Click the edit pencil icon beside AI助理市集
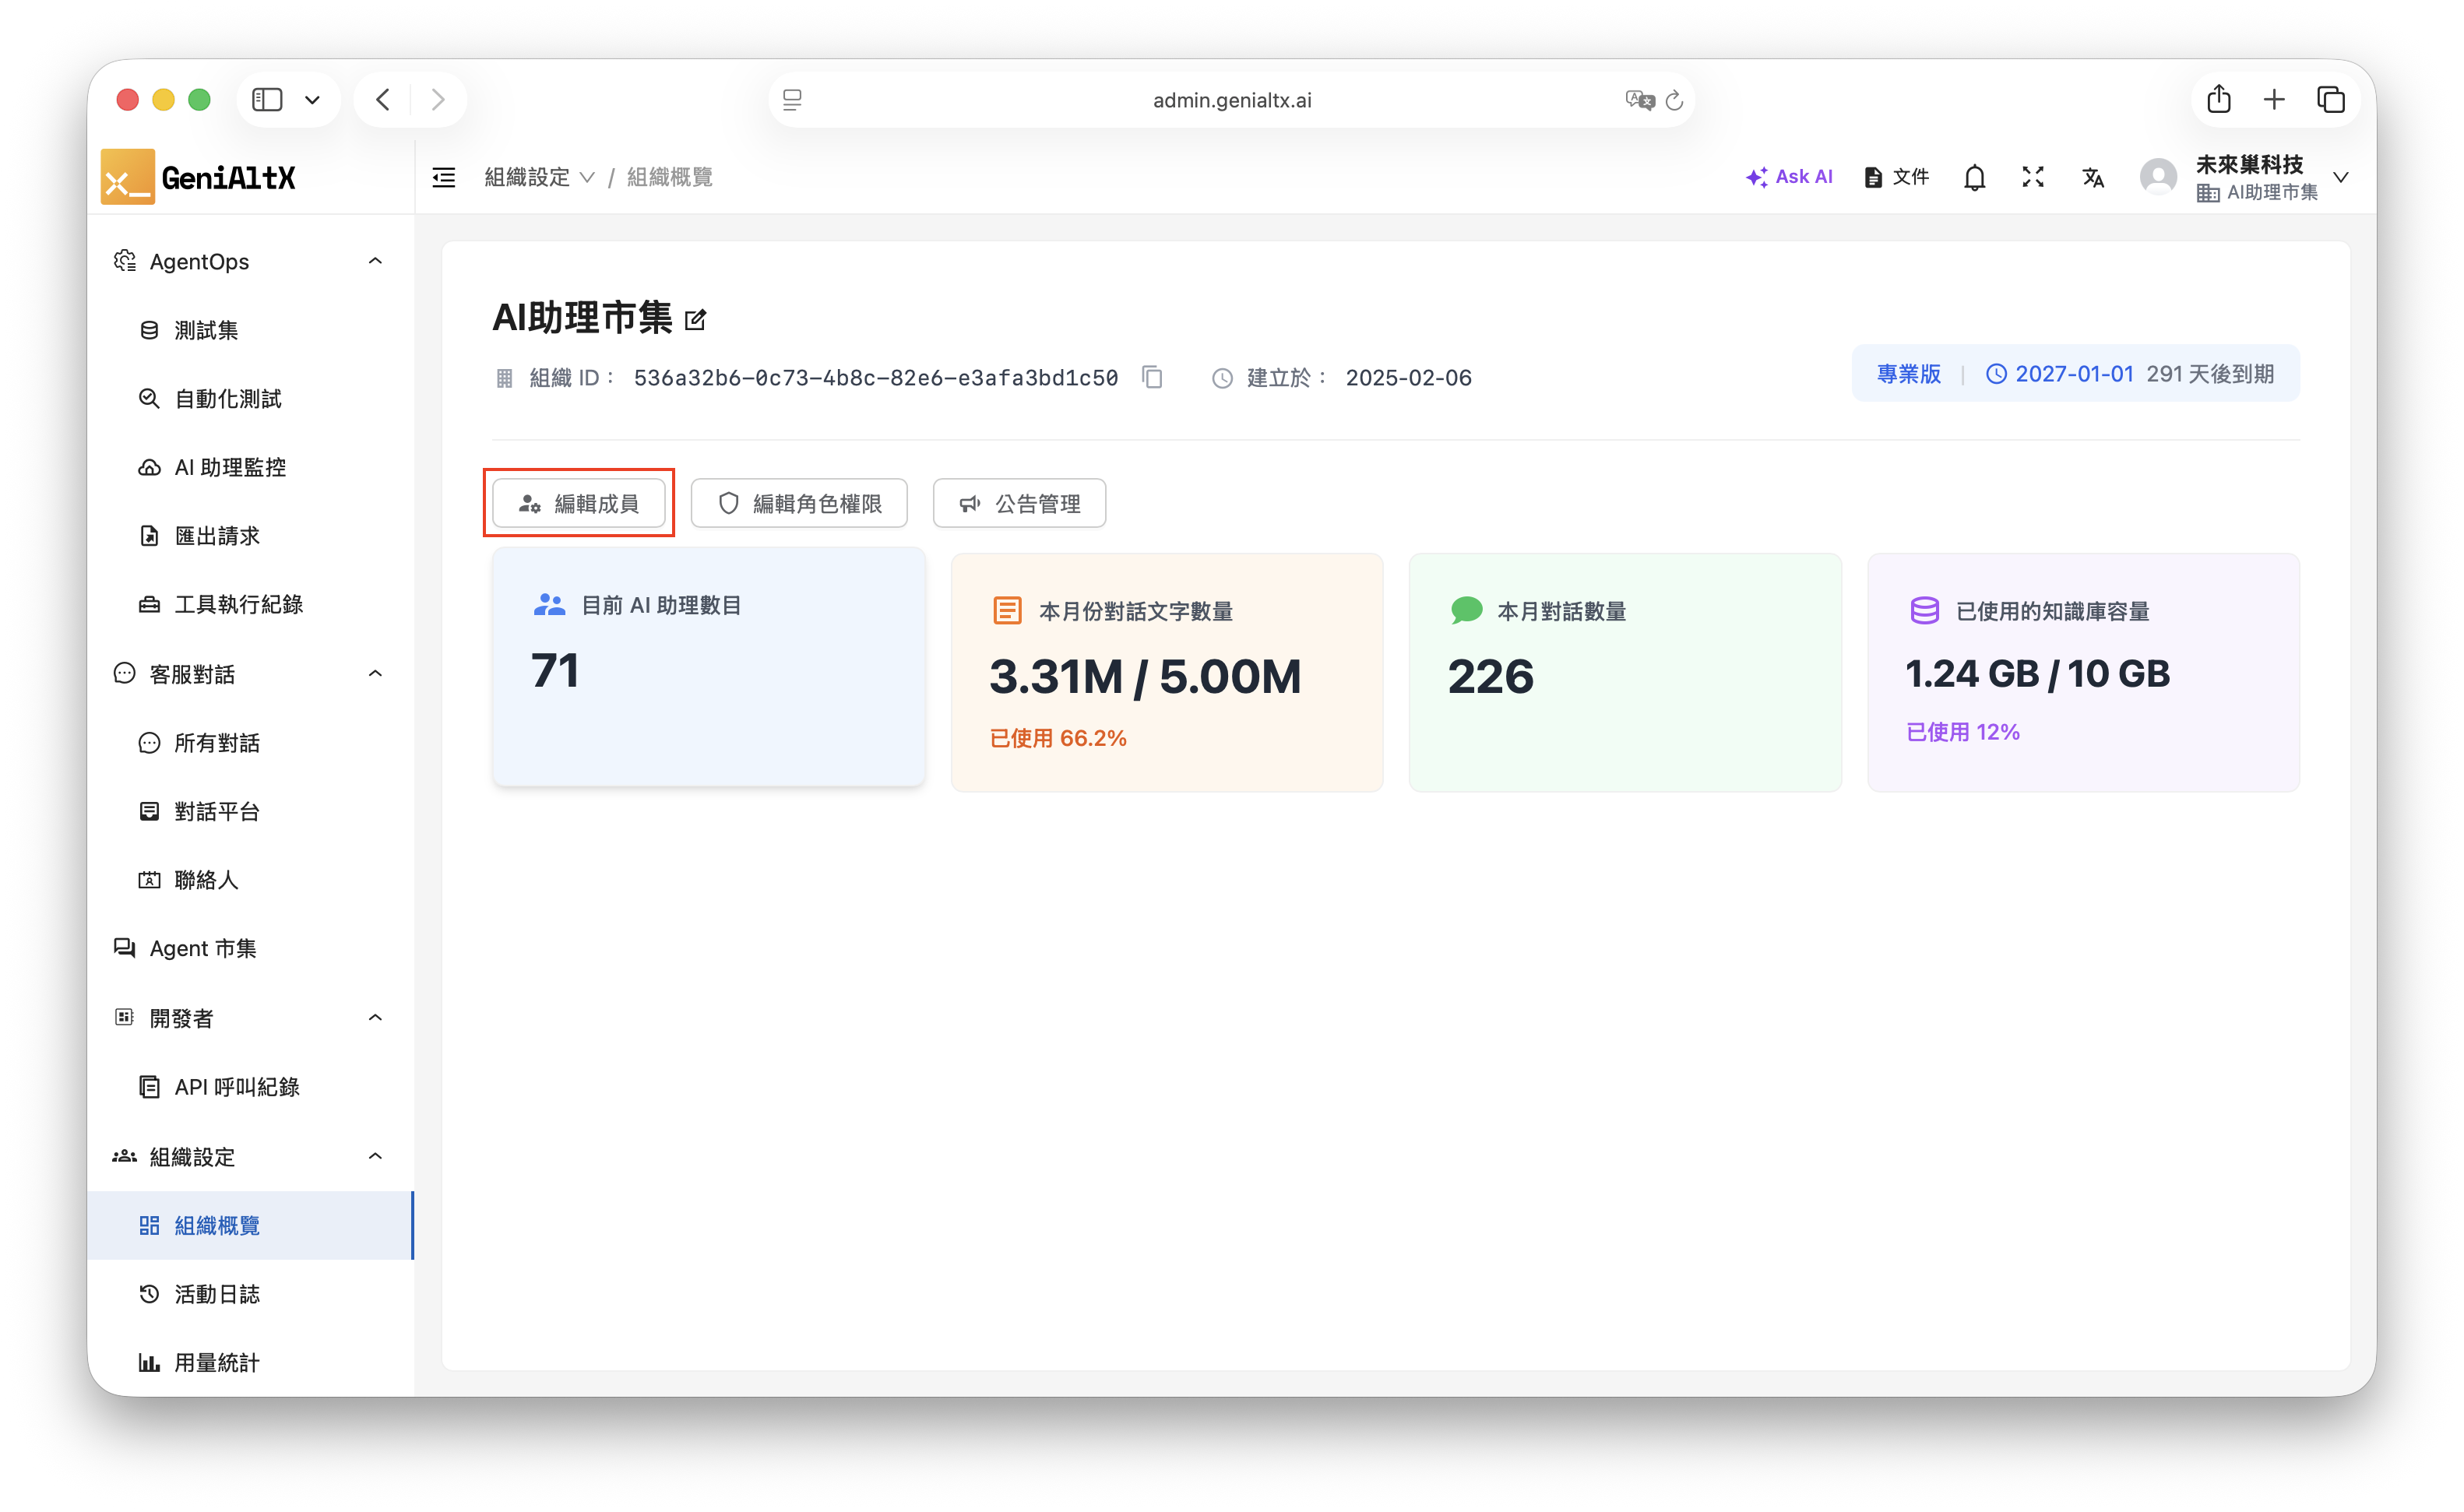Viewport: 2464px width, 1512px height. point(695,320)
